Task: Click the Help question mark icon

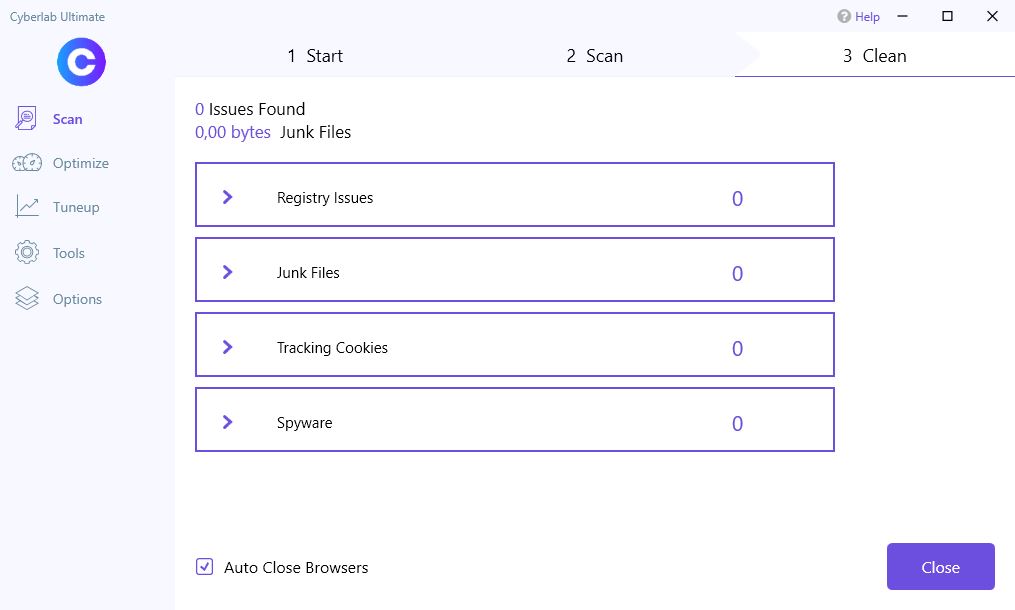Action: coord(844,17)
